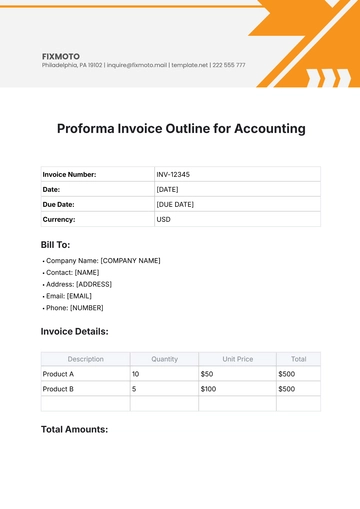Image resolution: width=360 pixels, height=509 pixels.
Task: Click the 'Date:' label cell
Action: (x=98, y=189)
